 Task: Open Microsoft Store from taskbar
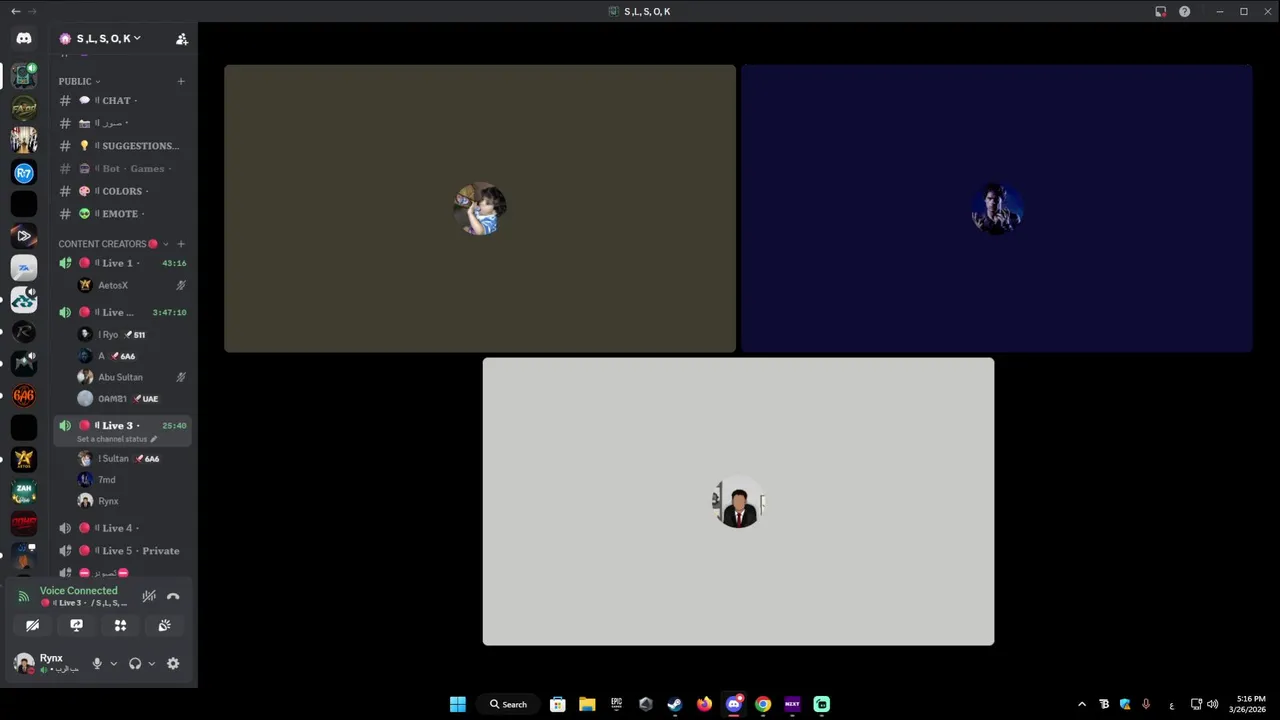pyautogui.click(x=558, y=704)
